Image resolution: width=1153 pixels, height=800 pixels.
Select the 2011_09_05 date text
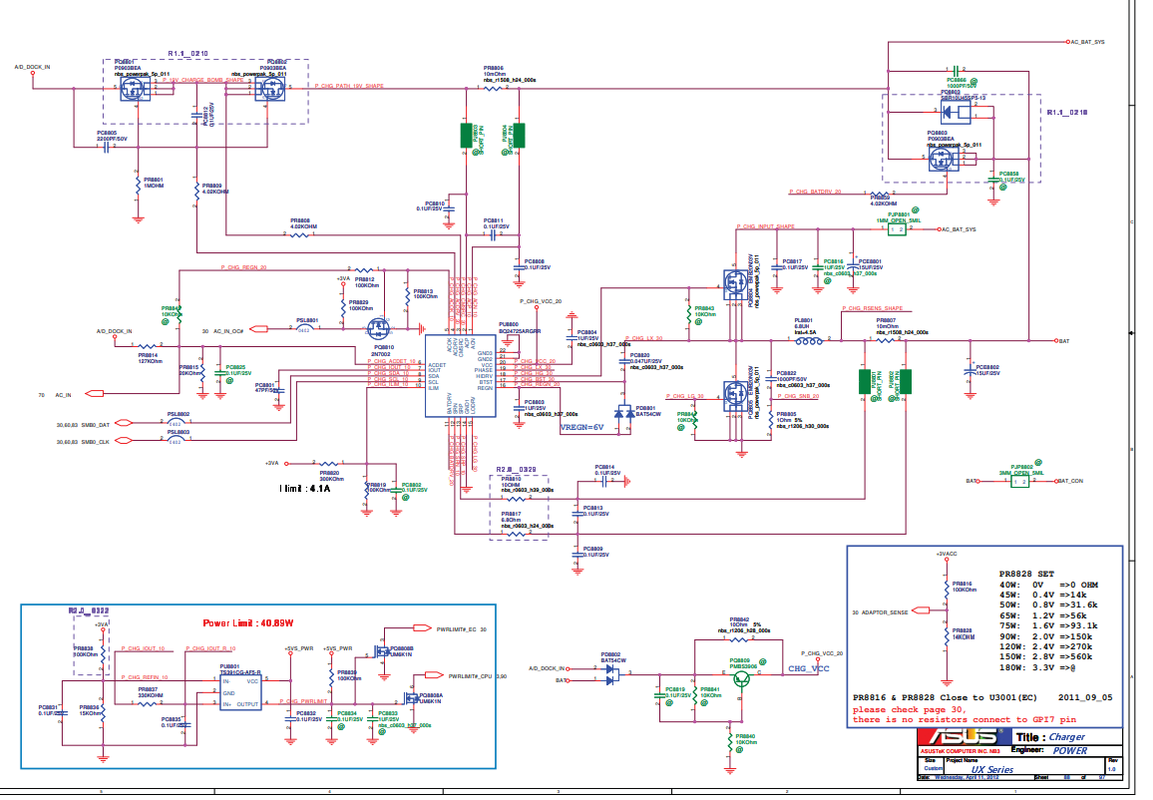[1085, 697]
